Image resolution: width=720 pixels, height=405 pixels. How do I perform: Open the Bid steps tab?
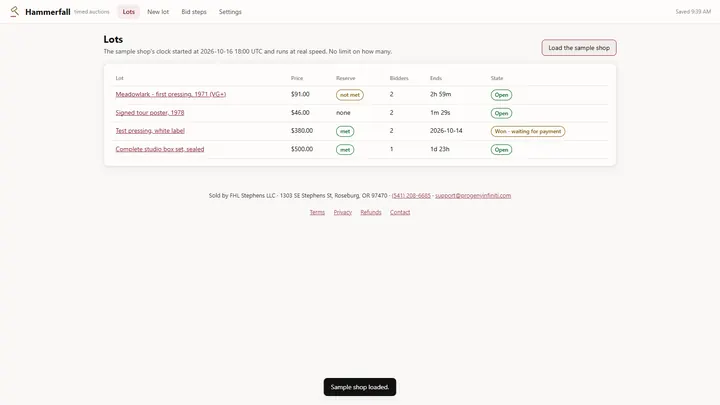[x=194, y=12]
